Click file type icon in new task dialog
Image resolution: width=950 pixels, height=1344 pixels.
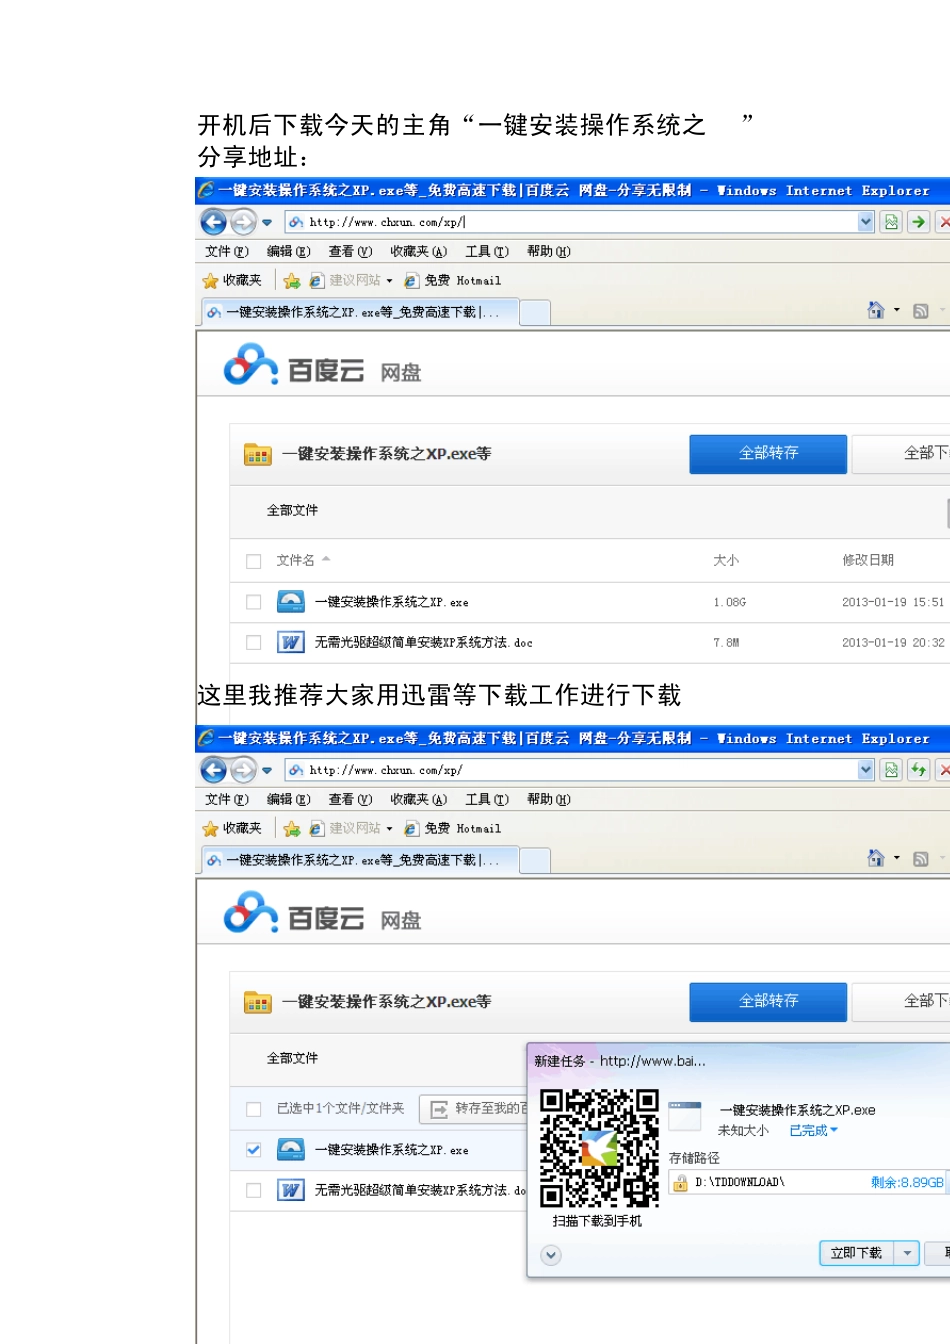pyautogui.click(x=685, y=1116)
